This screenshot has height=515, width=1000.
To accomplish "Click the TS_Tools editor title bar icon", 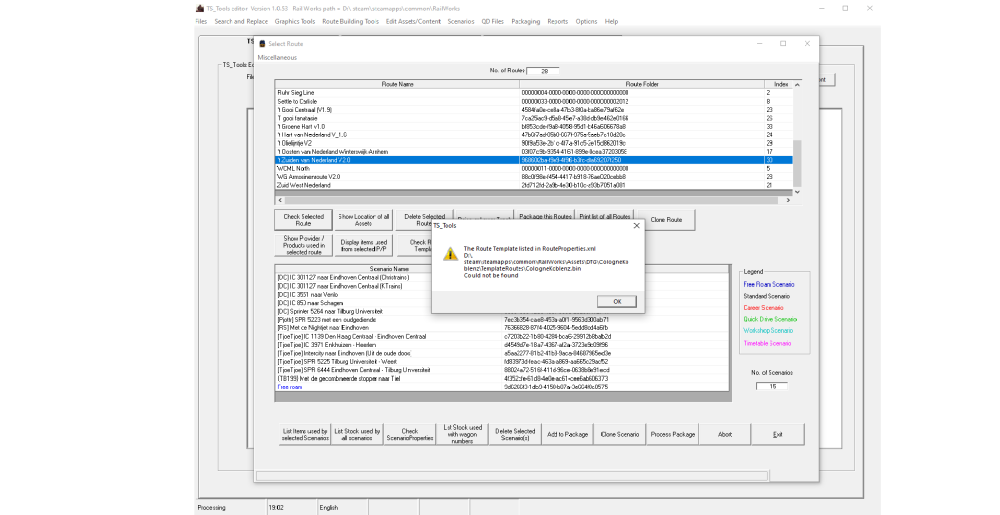I will [x=198, y=7].
